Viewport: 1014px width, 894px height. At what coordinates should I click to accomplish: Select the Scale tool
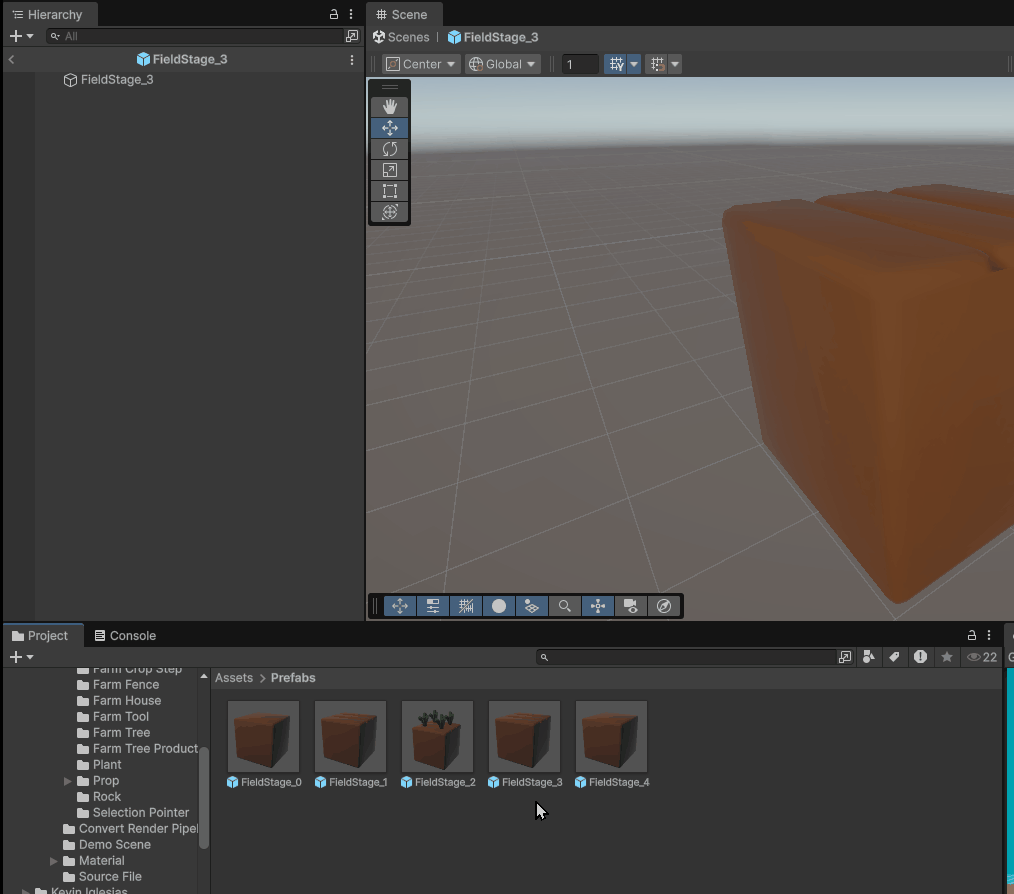point(390,170)
